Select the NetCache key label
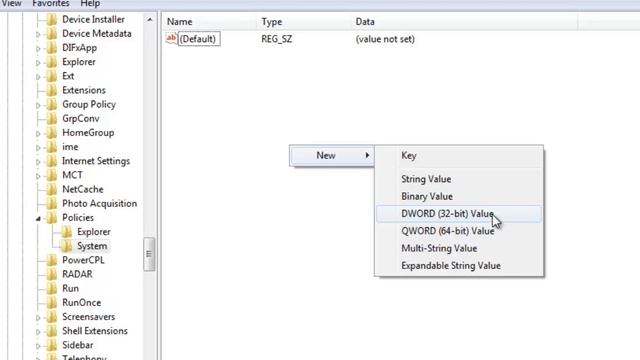Screen dimensions: 640x360 click(x=83, y=189)
